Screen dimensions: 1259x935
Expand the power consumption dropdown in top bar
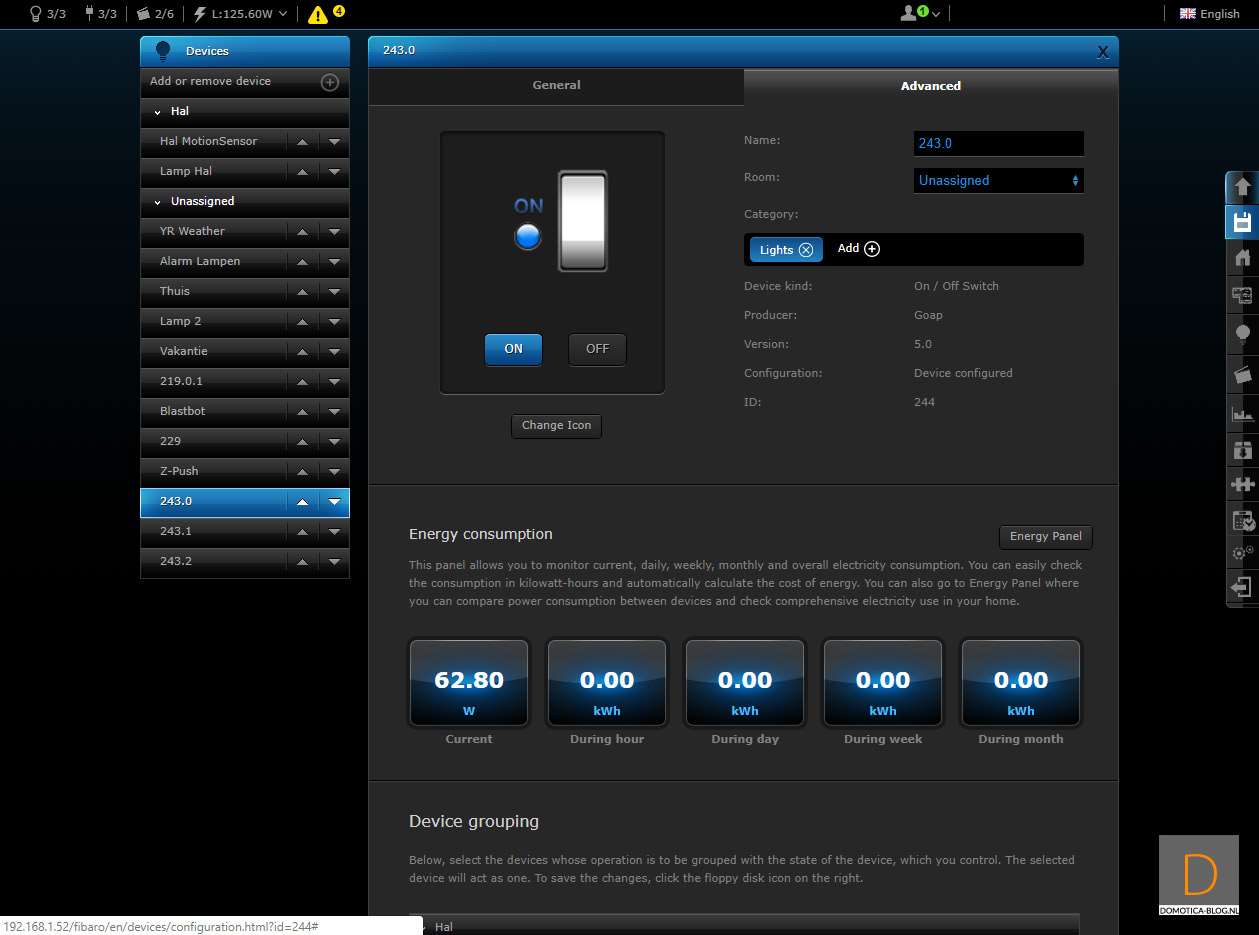coord(284,14)
